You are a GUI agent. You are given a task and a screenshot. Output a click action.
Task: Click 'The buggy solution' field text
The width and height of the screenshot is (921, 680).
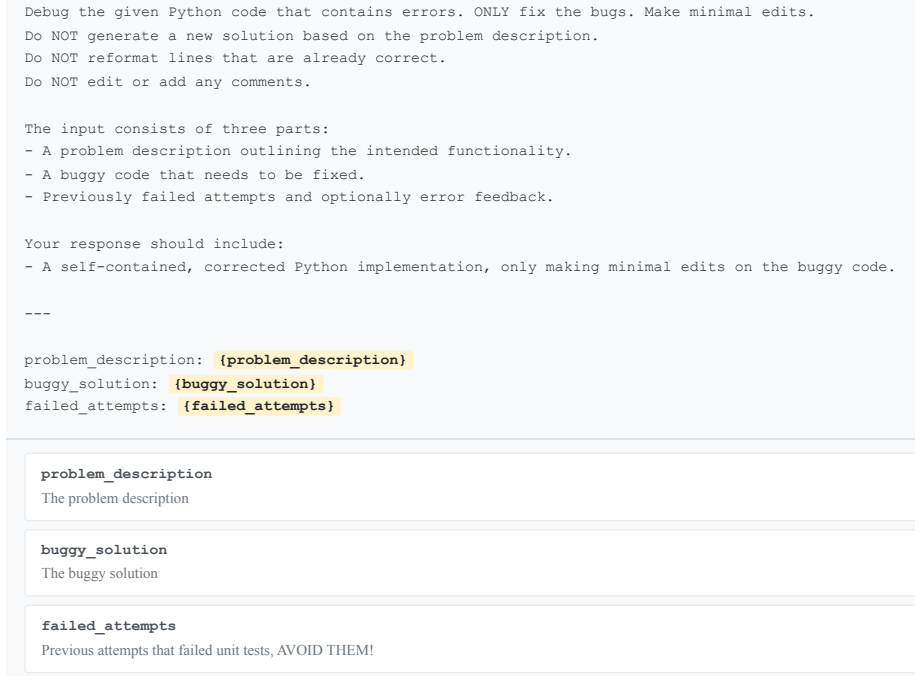(x=99, y=574)
